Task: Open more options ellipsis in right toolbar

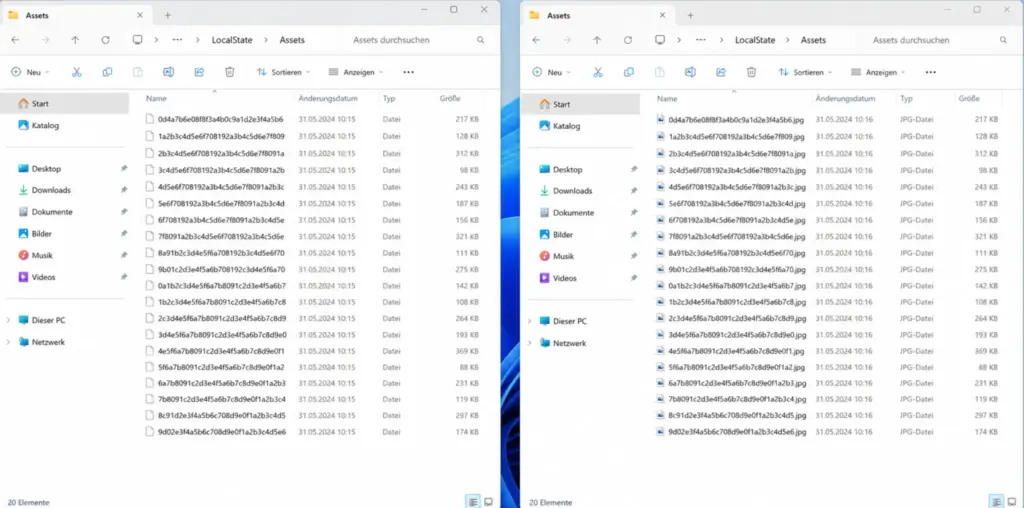Action: [931, 72]
